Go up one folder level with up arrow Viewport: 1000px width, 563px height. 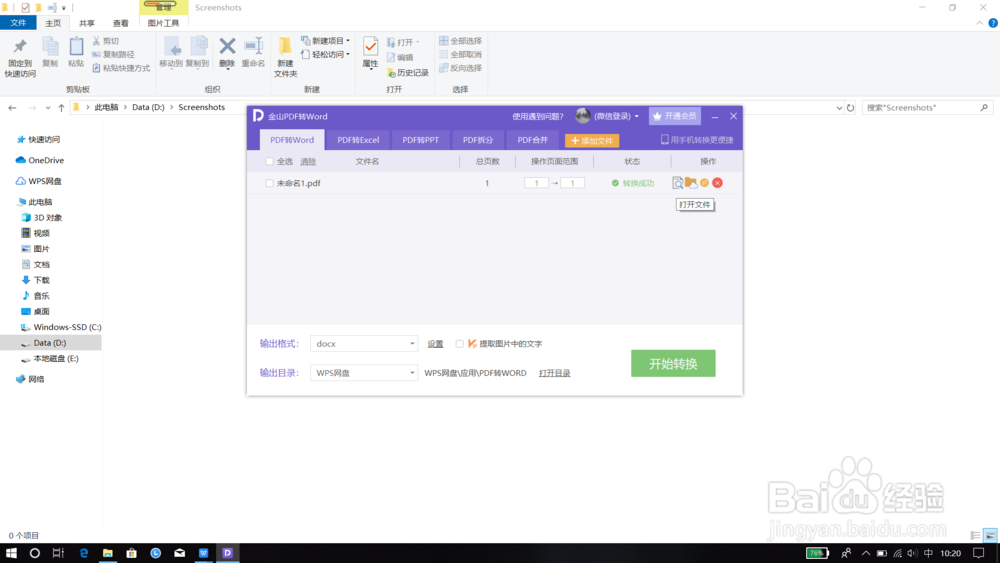pyautogui.click(x=61, y=108)
